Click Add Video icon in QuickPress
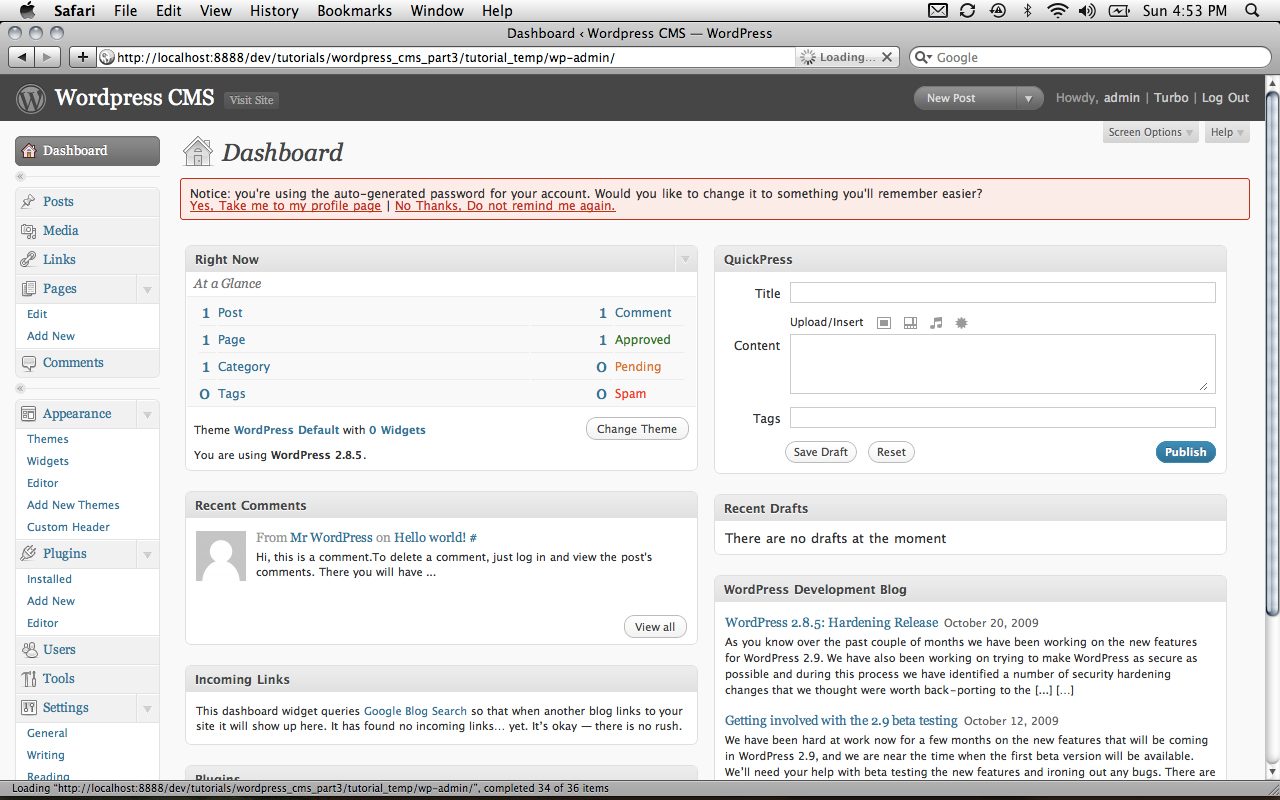 [910, 323]
